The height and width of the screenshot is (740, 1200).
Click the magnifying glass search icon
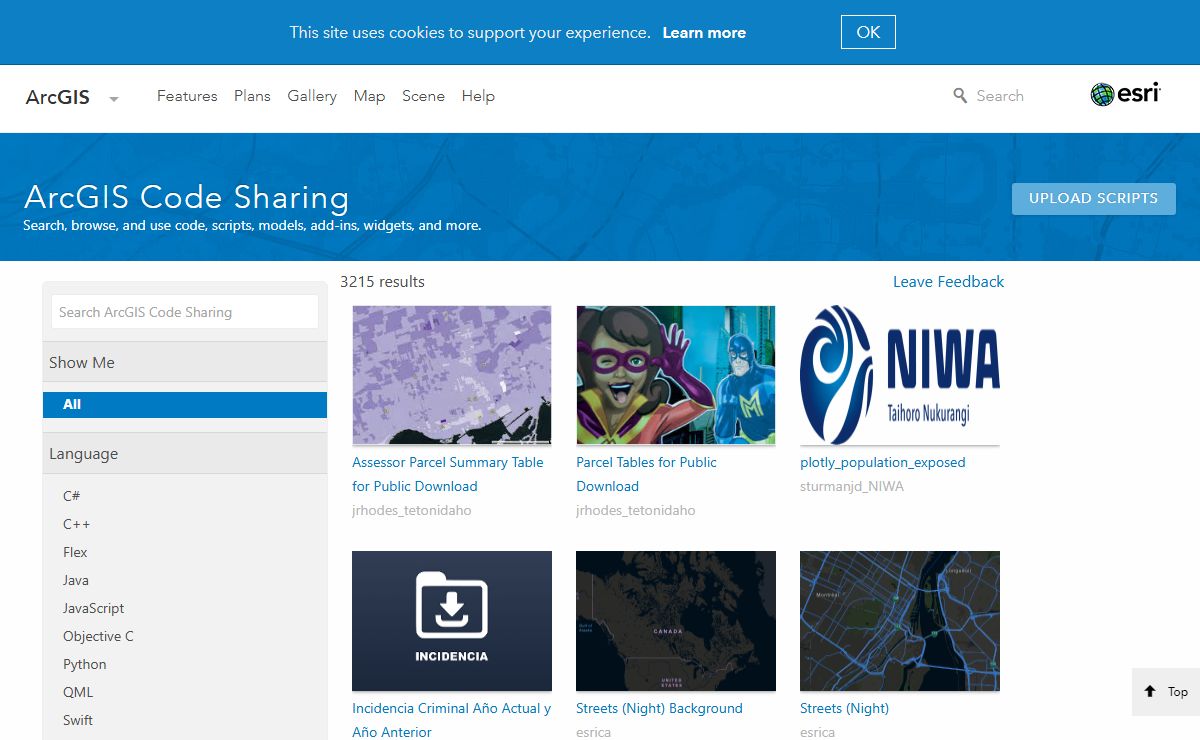pyautogui.click(x=960, y=96)
